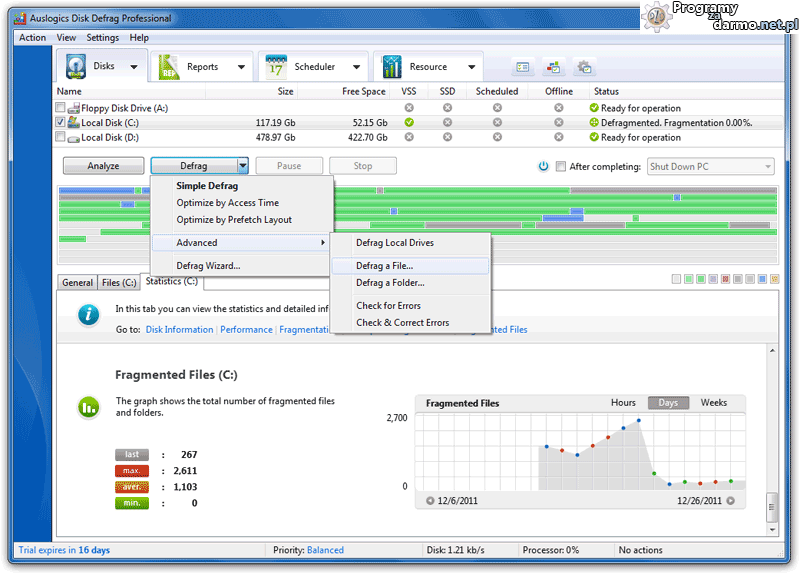This screenshot has width=800, height=574.
Task: Click the Disks toolbar icon
Action: [78, 67]
